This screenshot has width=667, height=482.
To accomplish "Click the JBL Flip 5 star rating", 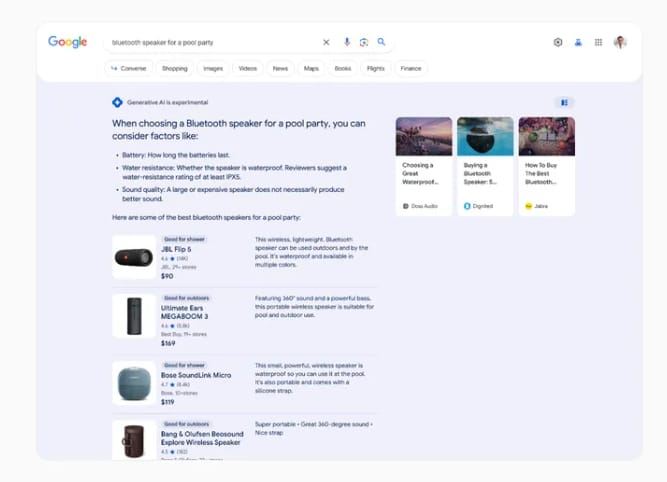I will 174,259.
